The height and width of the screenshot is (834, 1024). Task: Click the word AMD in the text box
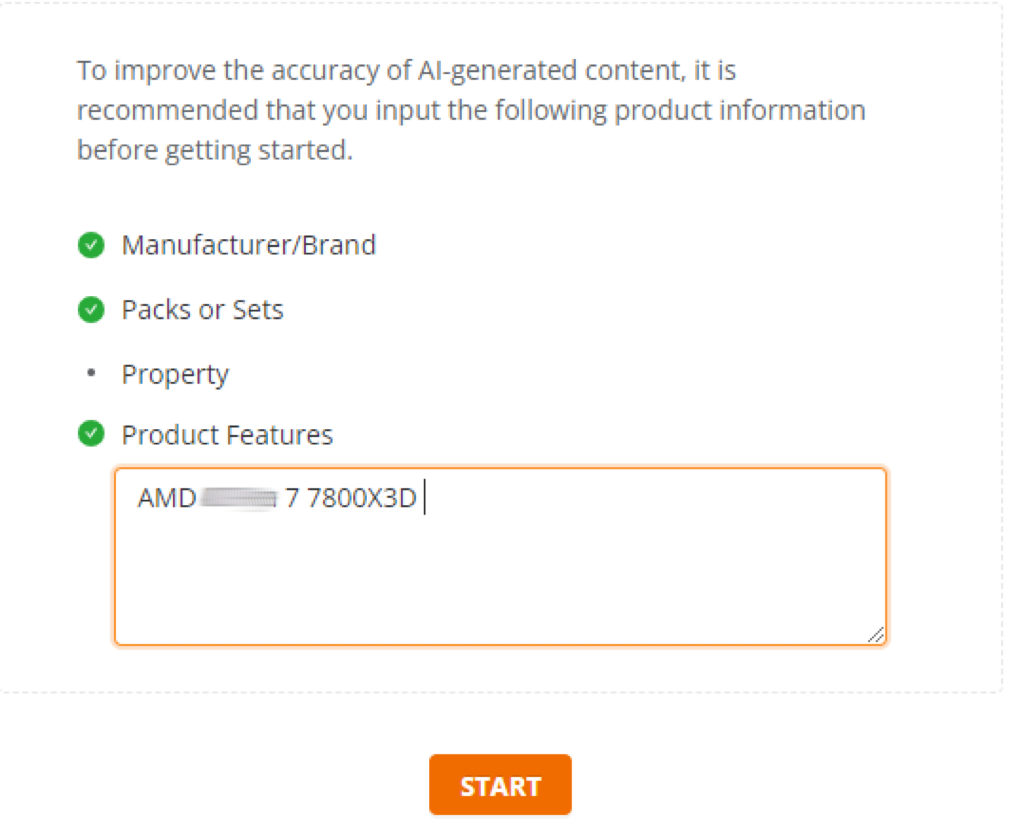pos(167,498)
